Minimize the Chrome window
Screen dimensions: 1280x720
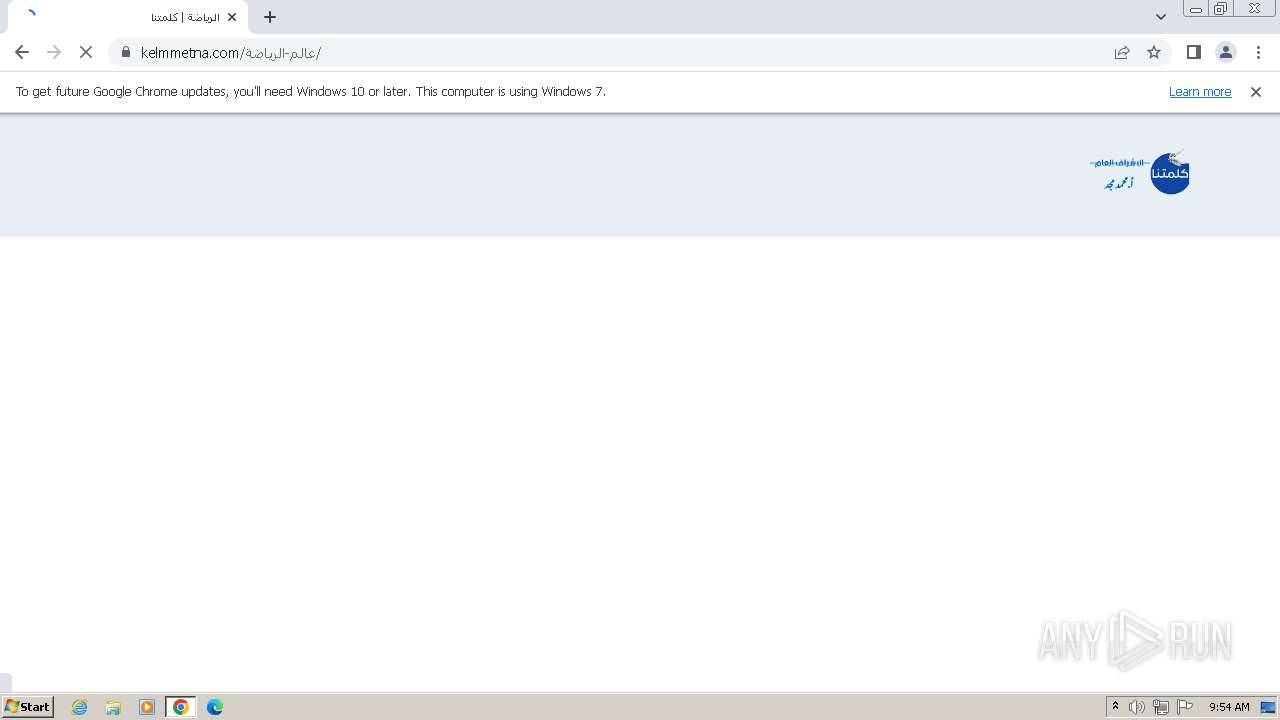point(1196,9)
